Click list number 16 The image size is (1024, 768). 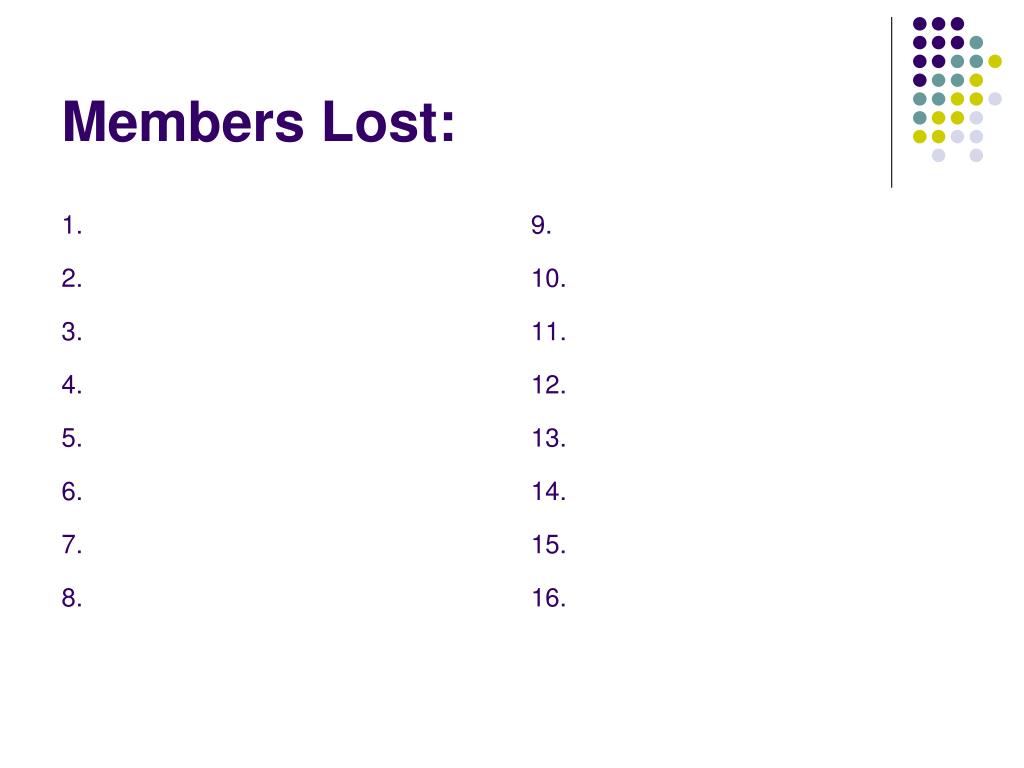(x=549, y=598)
